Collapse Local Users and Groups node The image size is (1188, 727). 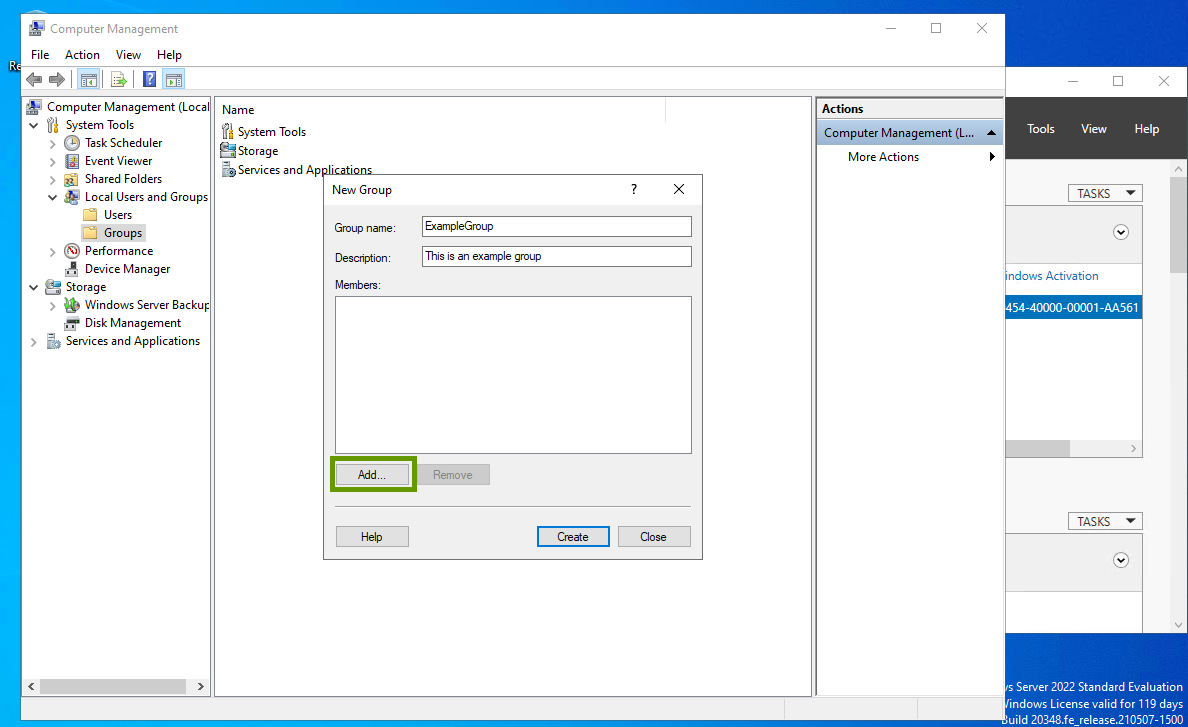(53, 197)
